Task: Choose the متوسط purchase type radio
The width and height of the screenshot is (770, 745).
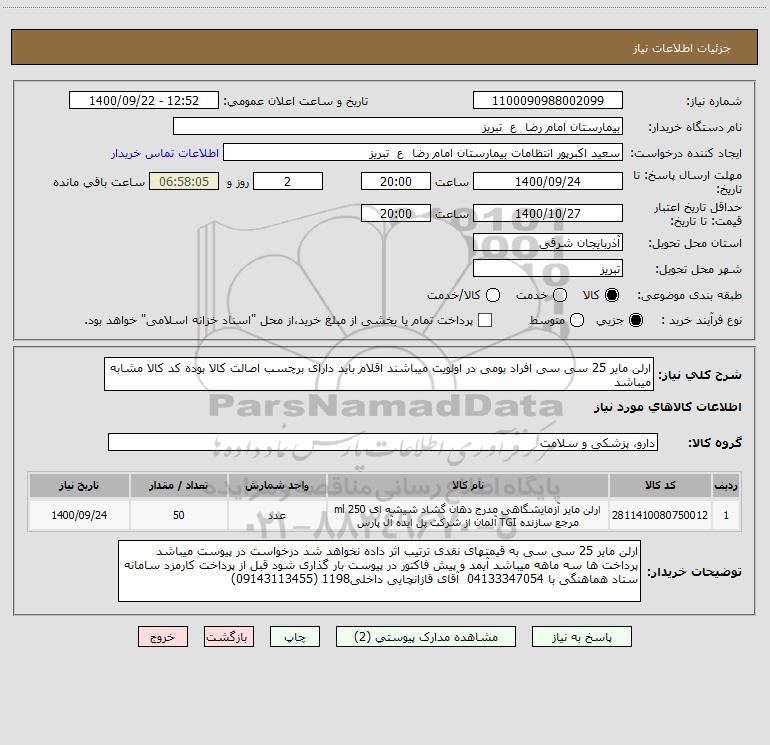Action: point(577,320)
